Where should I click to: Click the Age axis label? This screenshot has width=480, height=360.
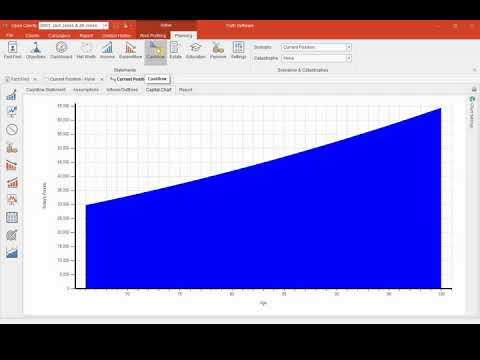[x=263, y=303]
